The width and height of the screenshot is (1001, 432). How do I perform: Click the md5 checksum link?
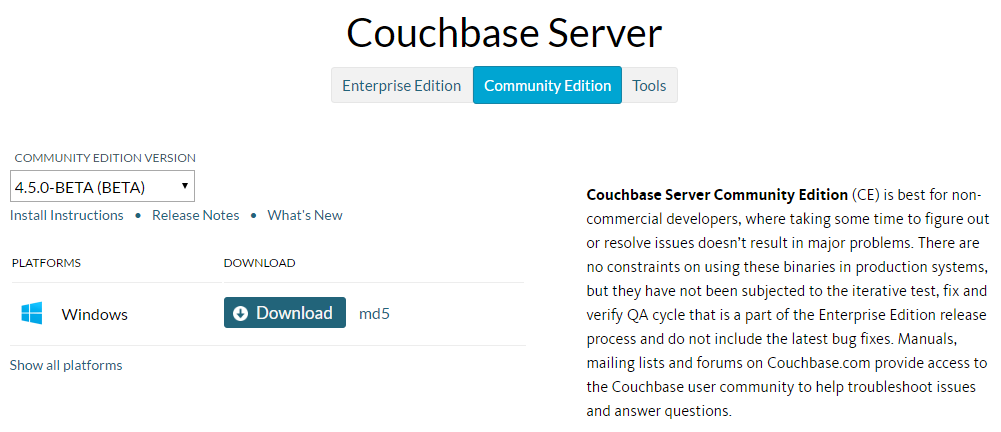pos(374,313)
